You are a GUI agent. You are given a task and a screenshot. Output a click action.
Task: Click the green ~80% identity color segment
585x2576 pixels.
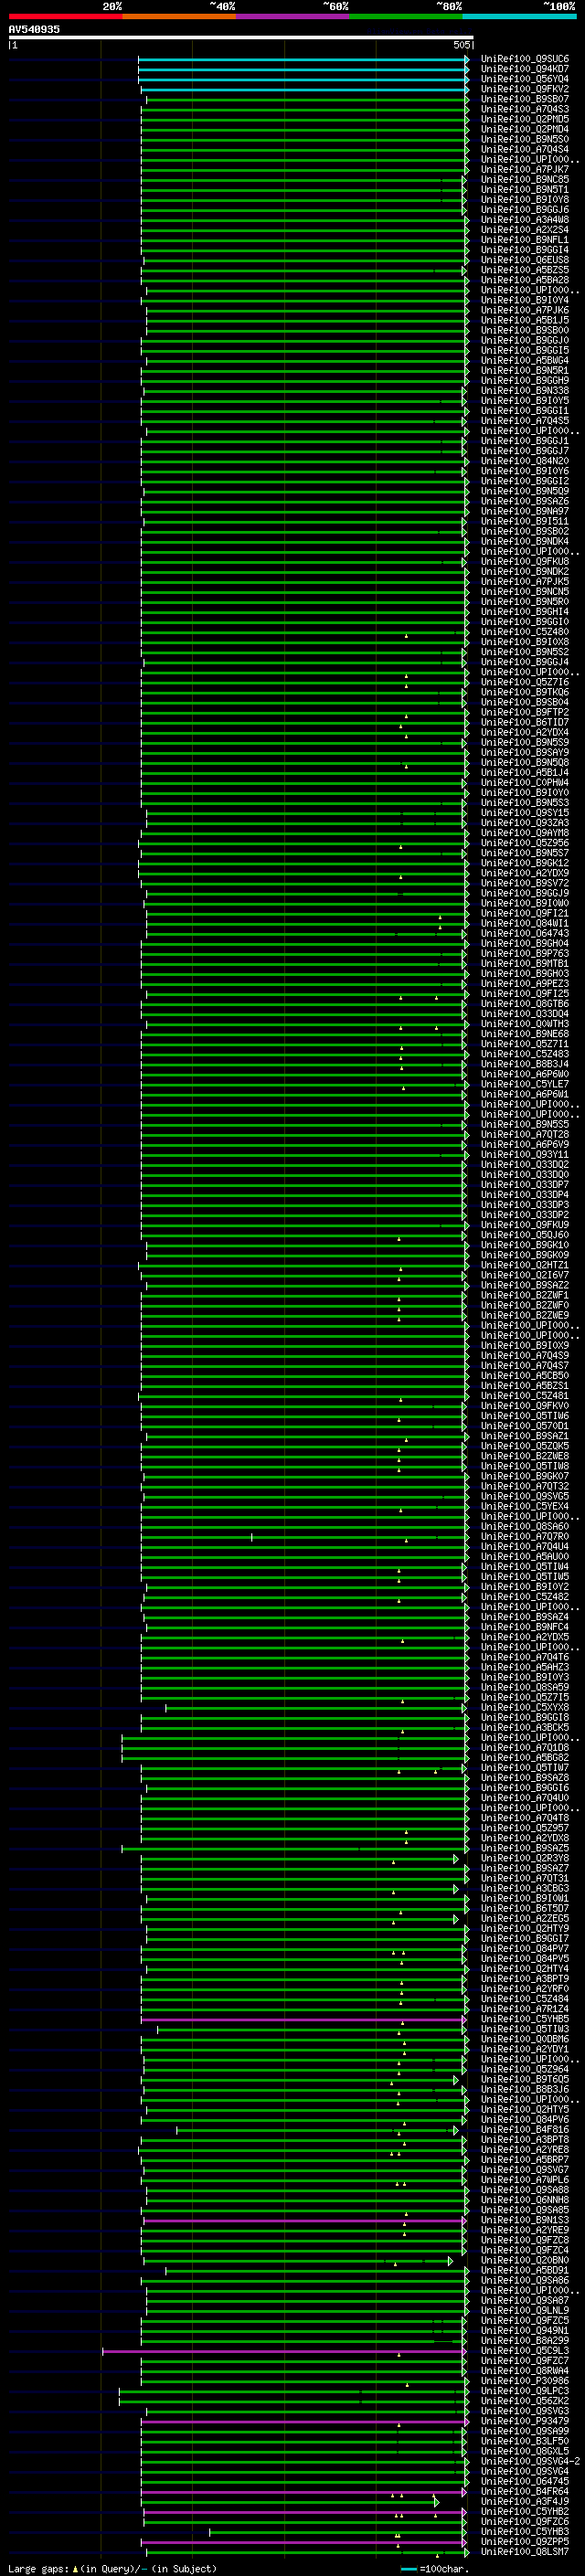406,16
